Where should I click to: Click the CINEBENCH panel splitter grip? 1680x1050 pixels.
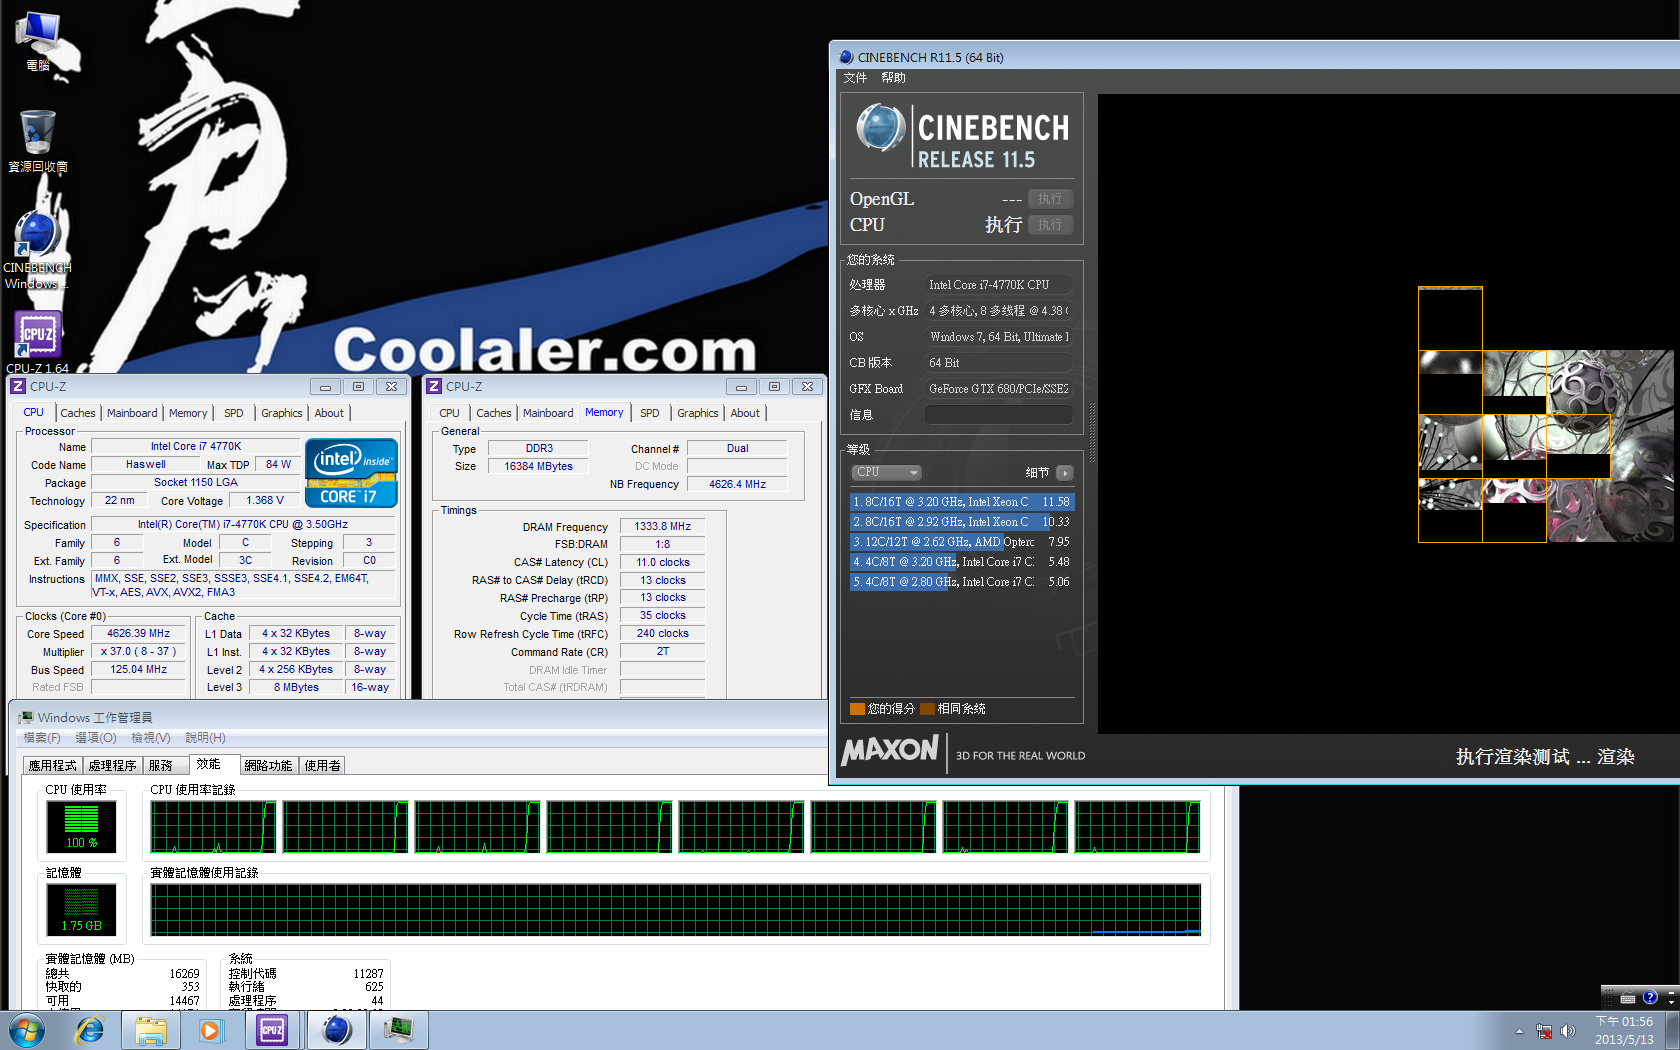pos(1092,432)
